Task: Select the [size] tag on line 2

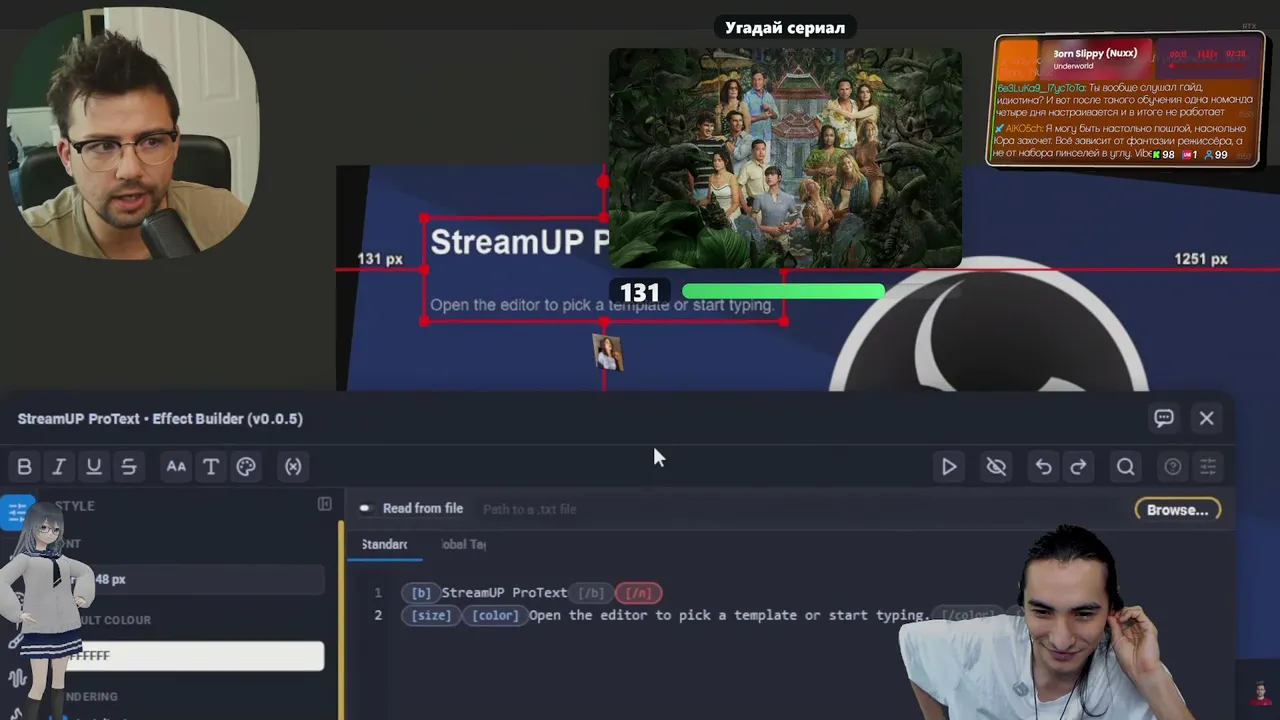Action: click(x=432, y=615)
